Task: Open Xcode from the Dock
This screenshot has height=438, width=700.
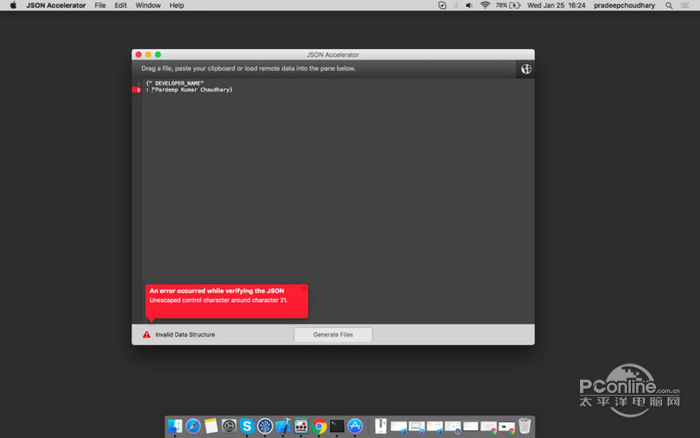Action: point(283,426)
